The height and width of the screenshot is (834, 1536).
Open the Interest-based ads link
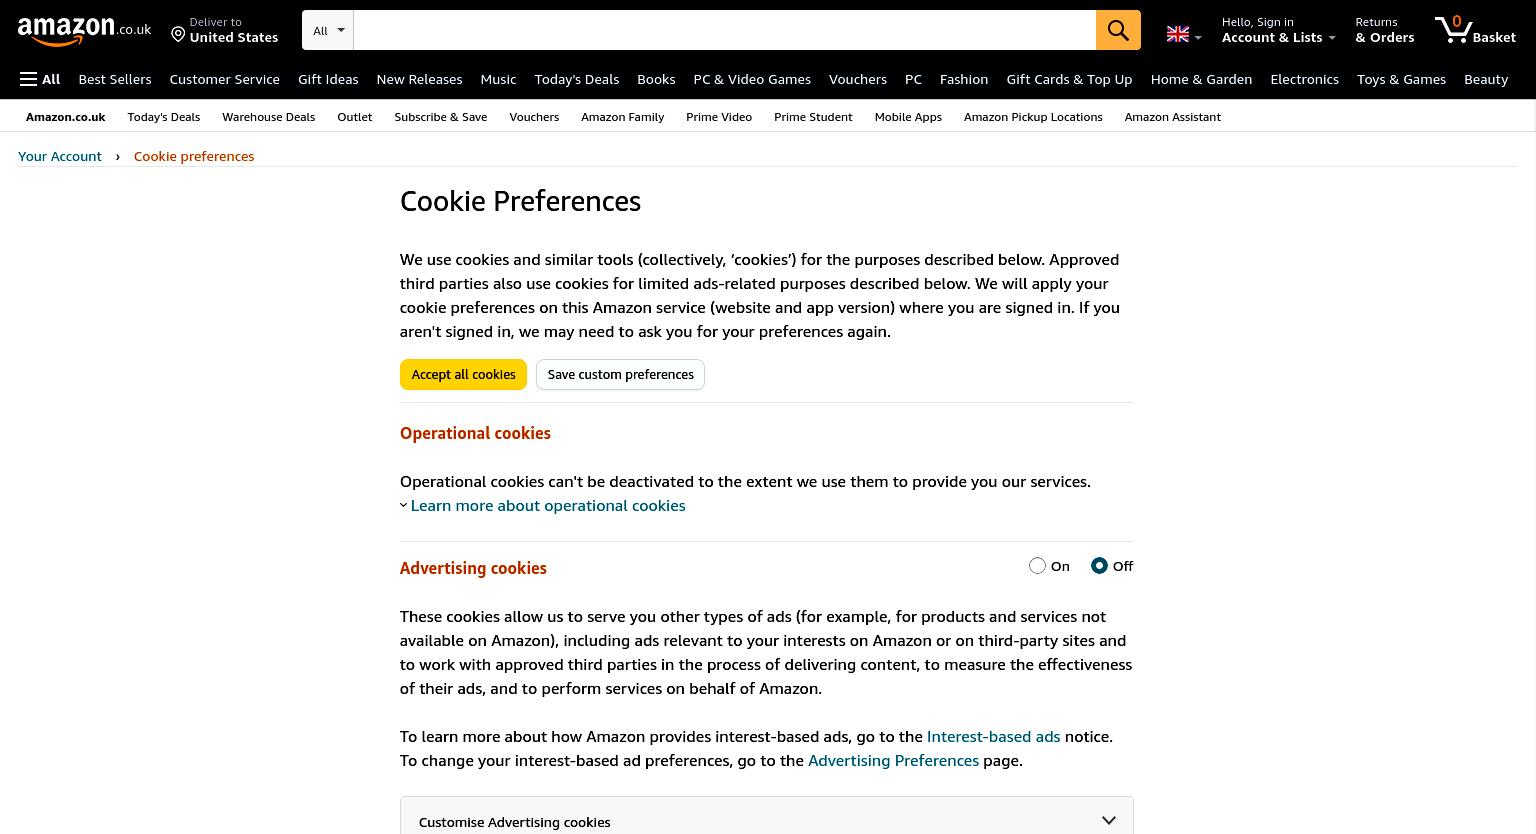click(993, 736)
